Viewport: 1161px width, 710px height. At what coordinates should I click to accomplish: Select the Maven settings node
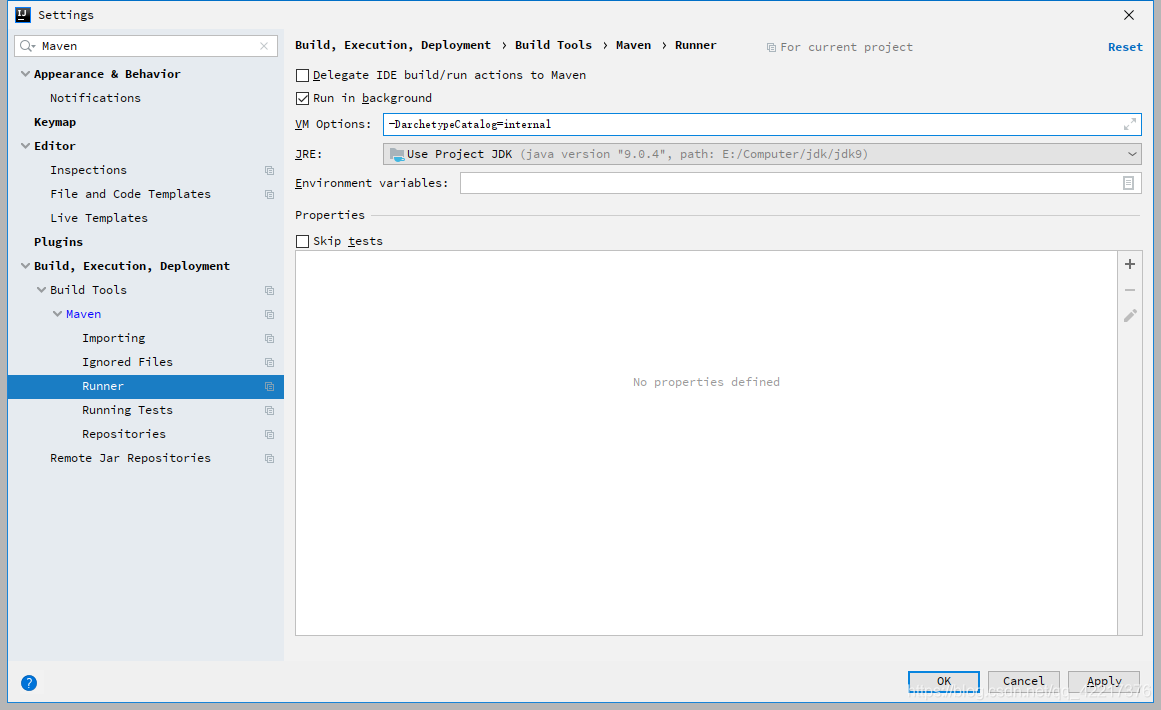pyautogui.click(x=84, y=314)
